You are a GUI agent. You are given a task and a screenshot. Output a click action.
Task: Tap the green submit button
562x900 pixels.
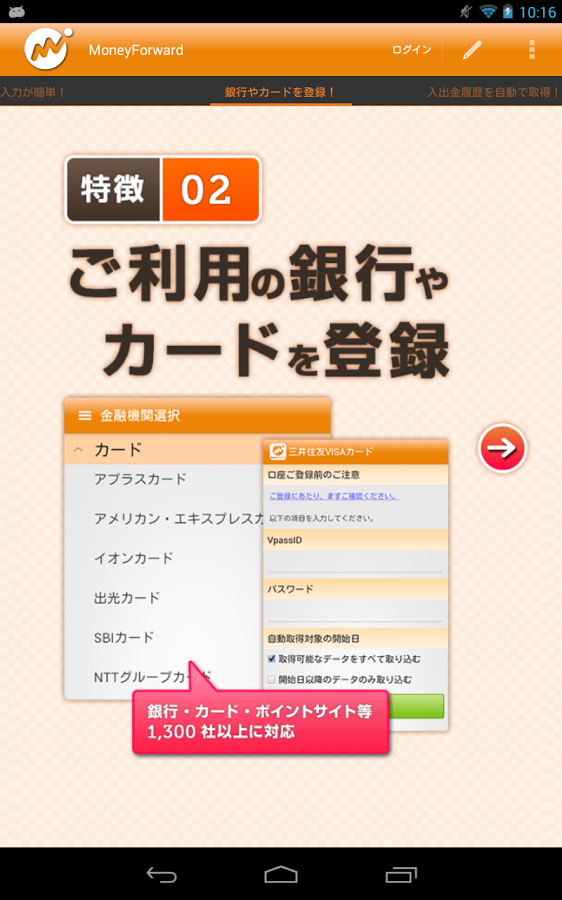pos(416,706)
